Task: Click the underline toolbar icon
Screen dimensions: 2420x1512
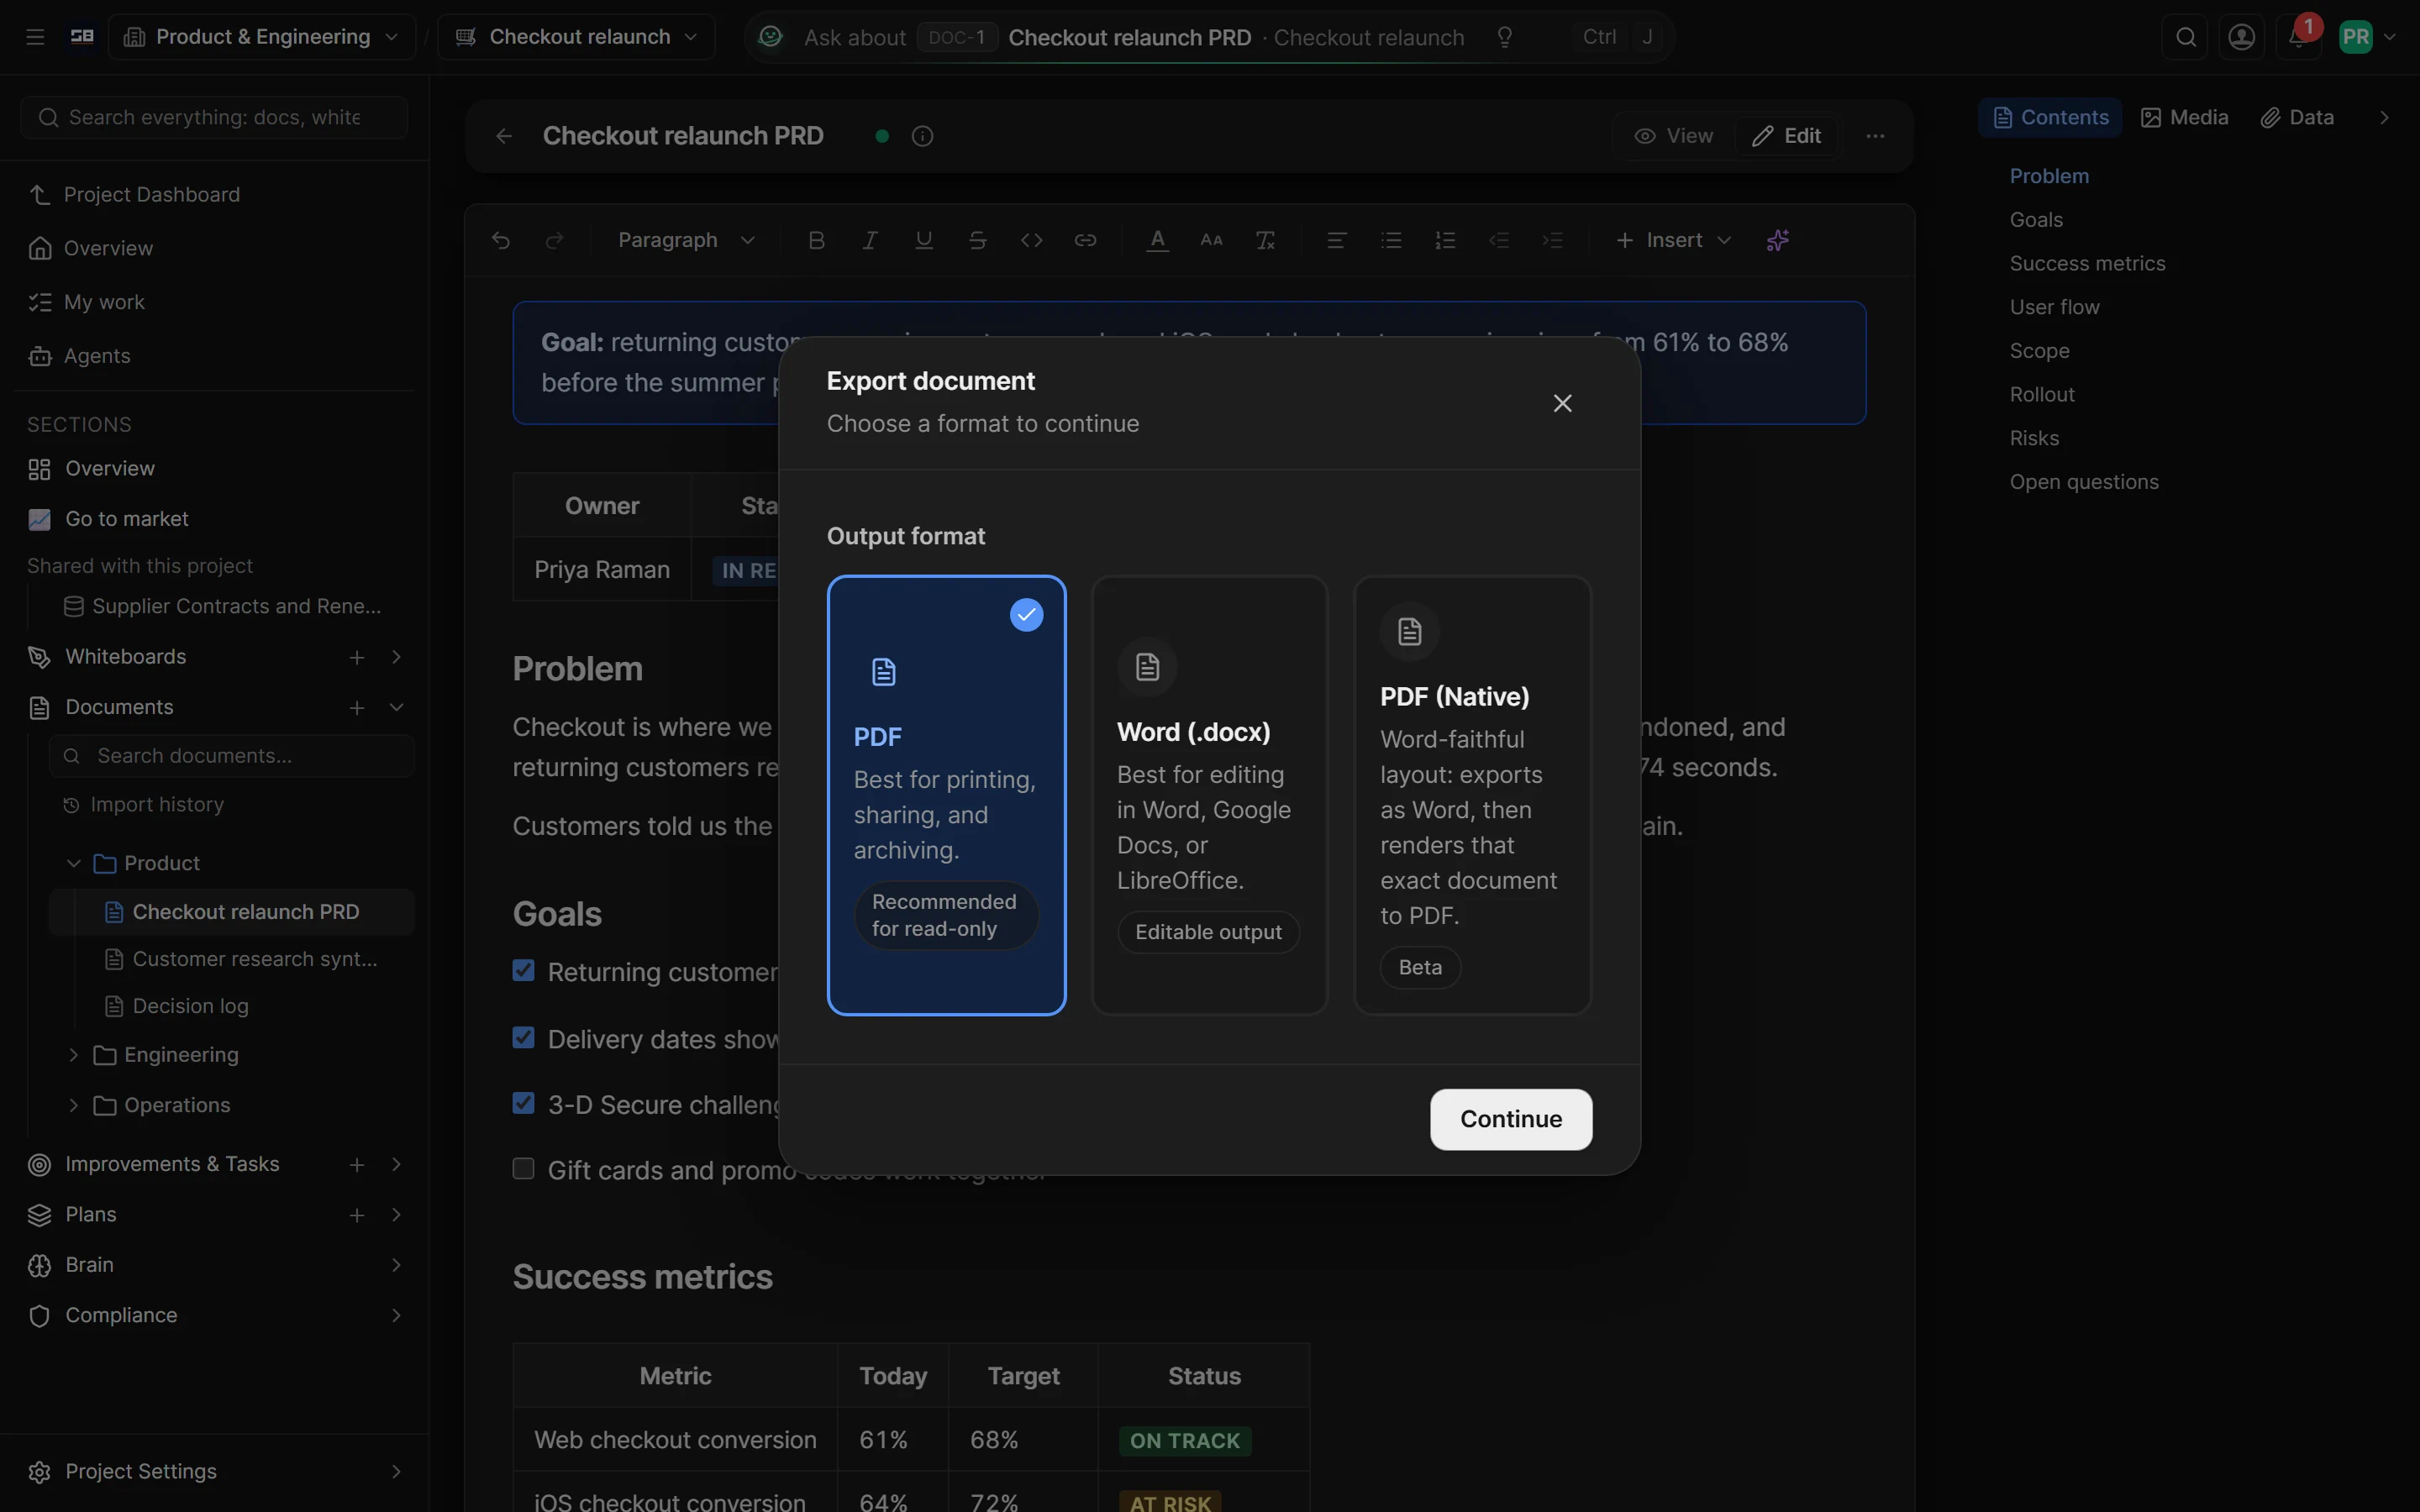Action: coord(924,240)
